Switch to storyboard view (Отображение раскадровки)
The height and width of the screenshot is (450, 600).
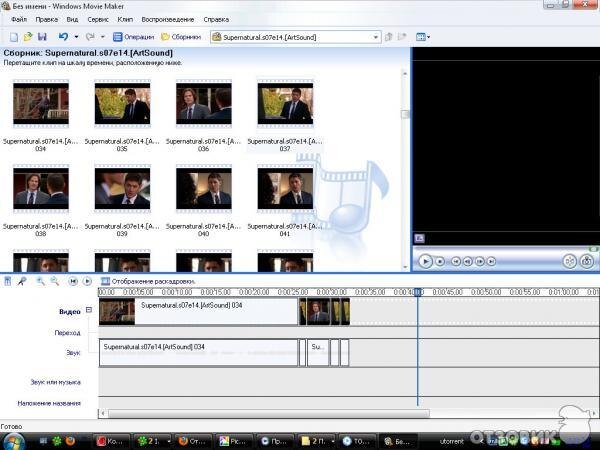(x=148, y=281)
